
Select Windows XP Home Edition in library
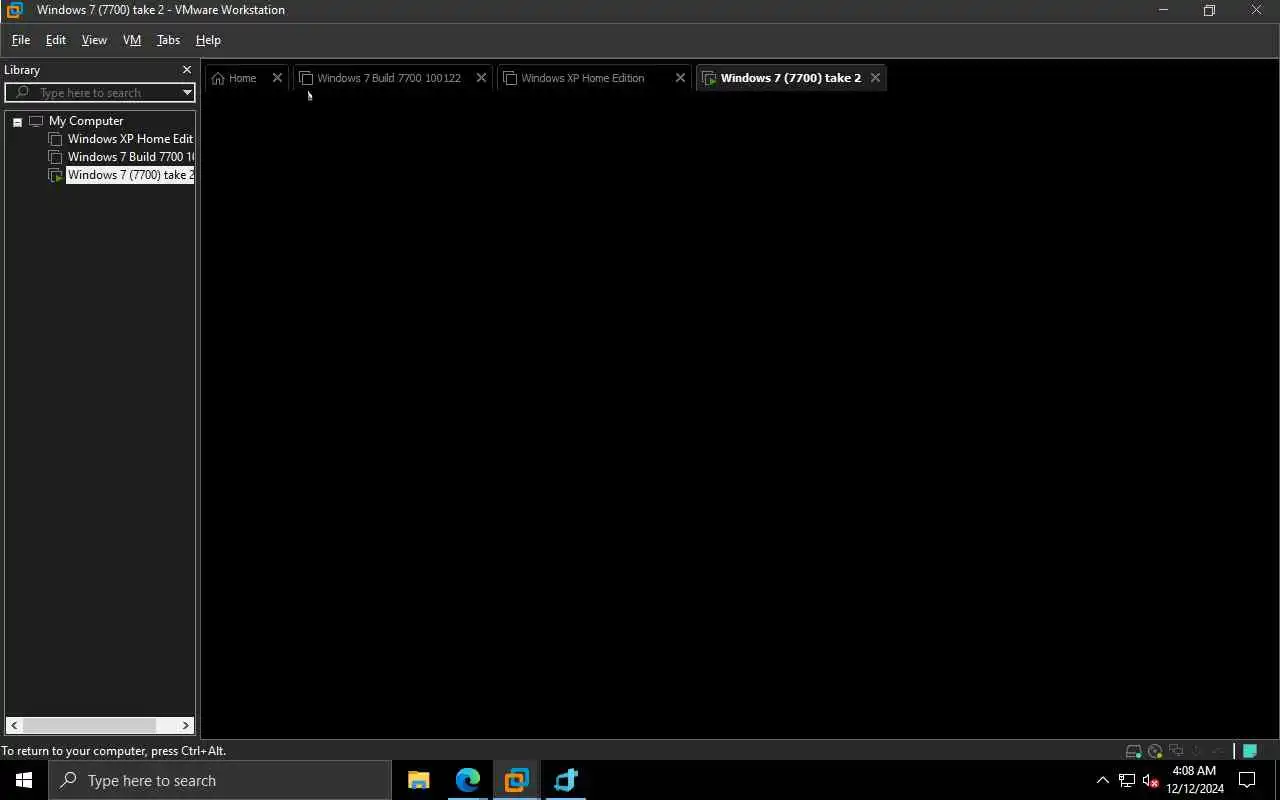(x=130, y=139)
